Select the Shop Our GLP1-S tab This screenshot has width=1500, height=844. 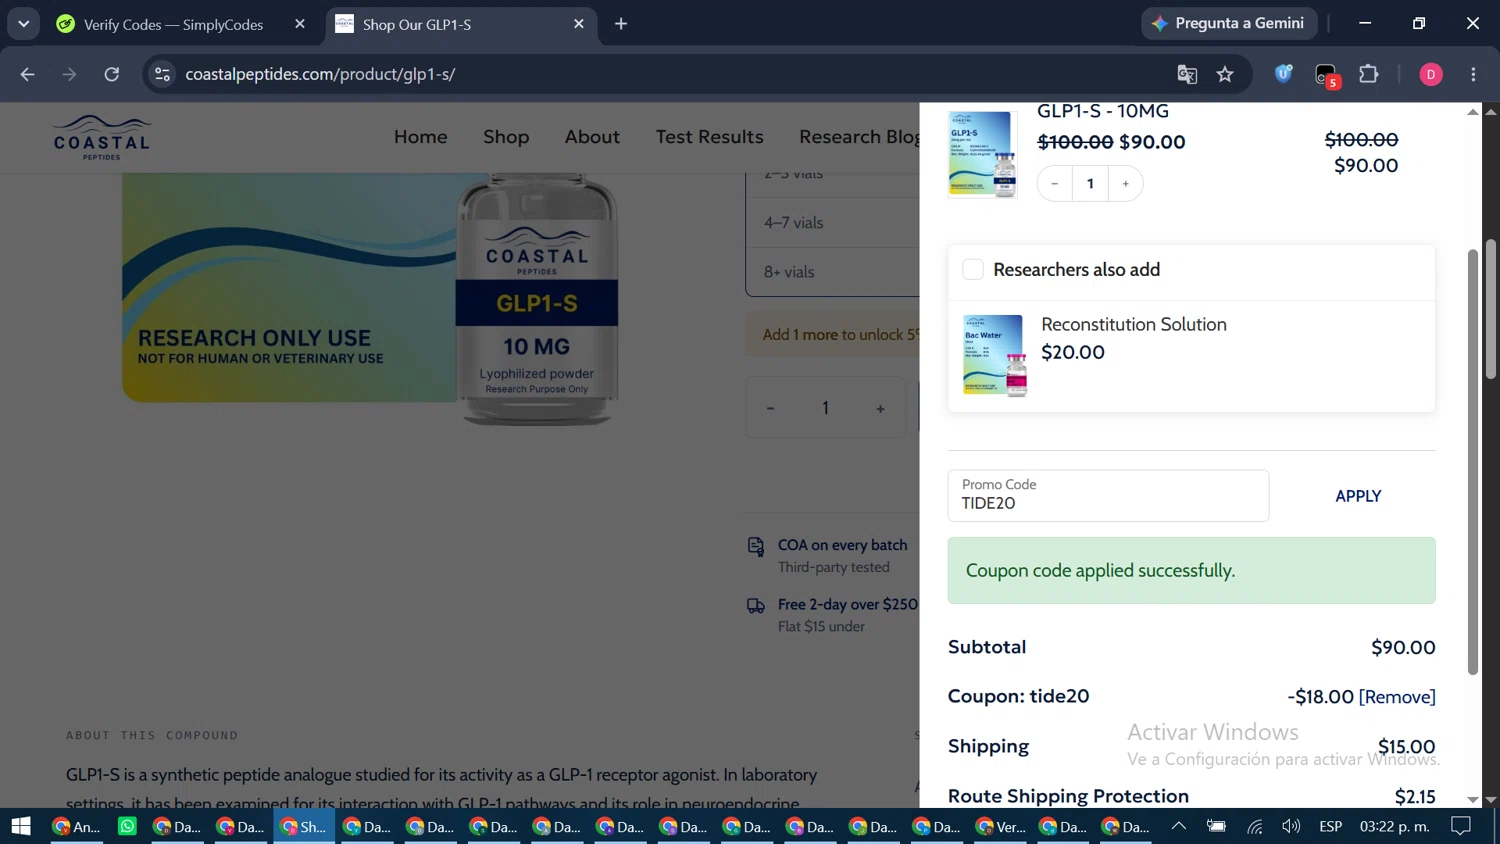pyautogui.click(x=460, y=24)
